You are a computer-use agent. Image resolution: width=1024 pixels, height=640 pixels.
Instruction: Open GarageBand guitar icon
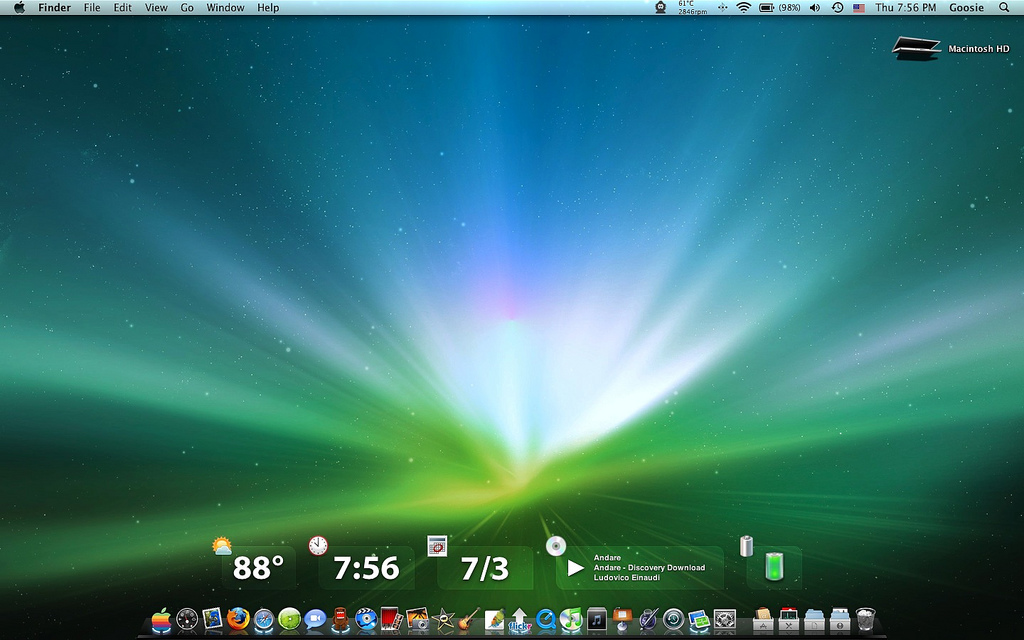pos(468,619)
